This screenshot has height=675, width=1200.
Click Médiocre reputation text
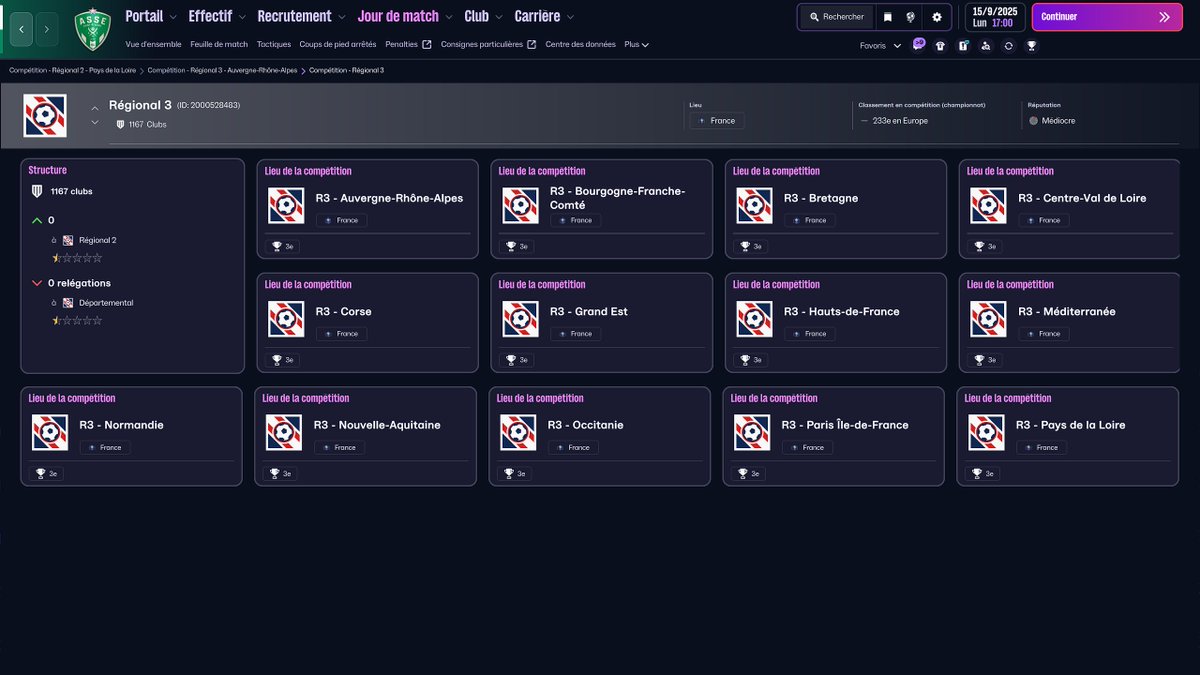tap(1057, 121)
